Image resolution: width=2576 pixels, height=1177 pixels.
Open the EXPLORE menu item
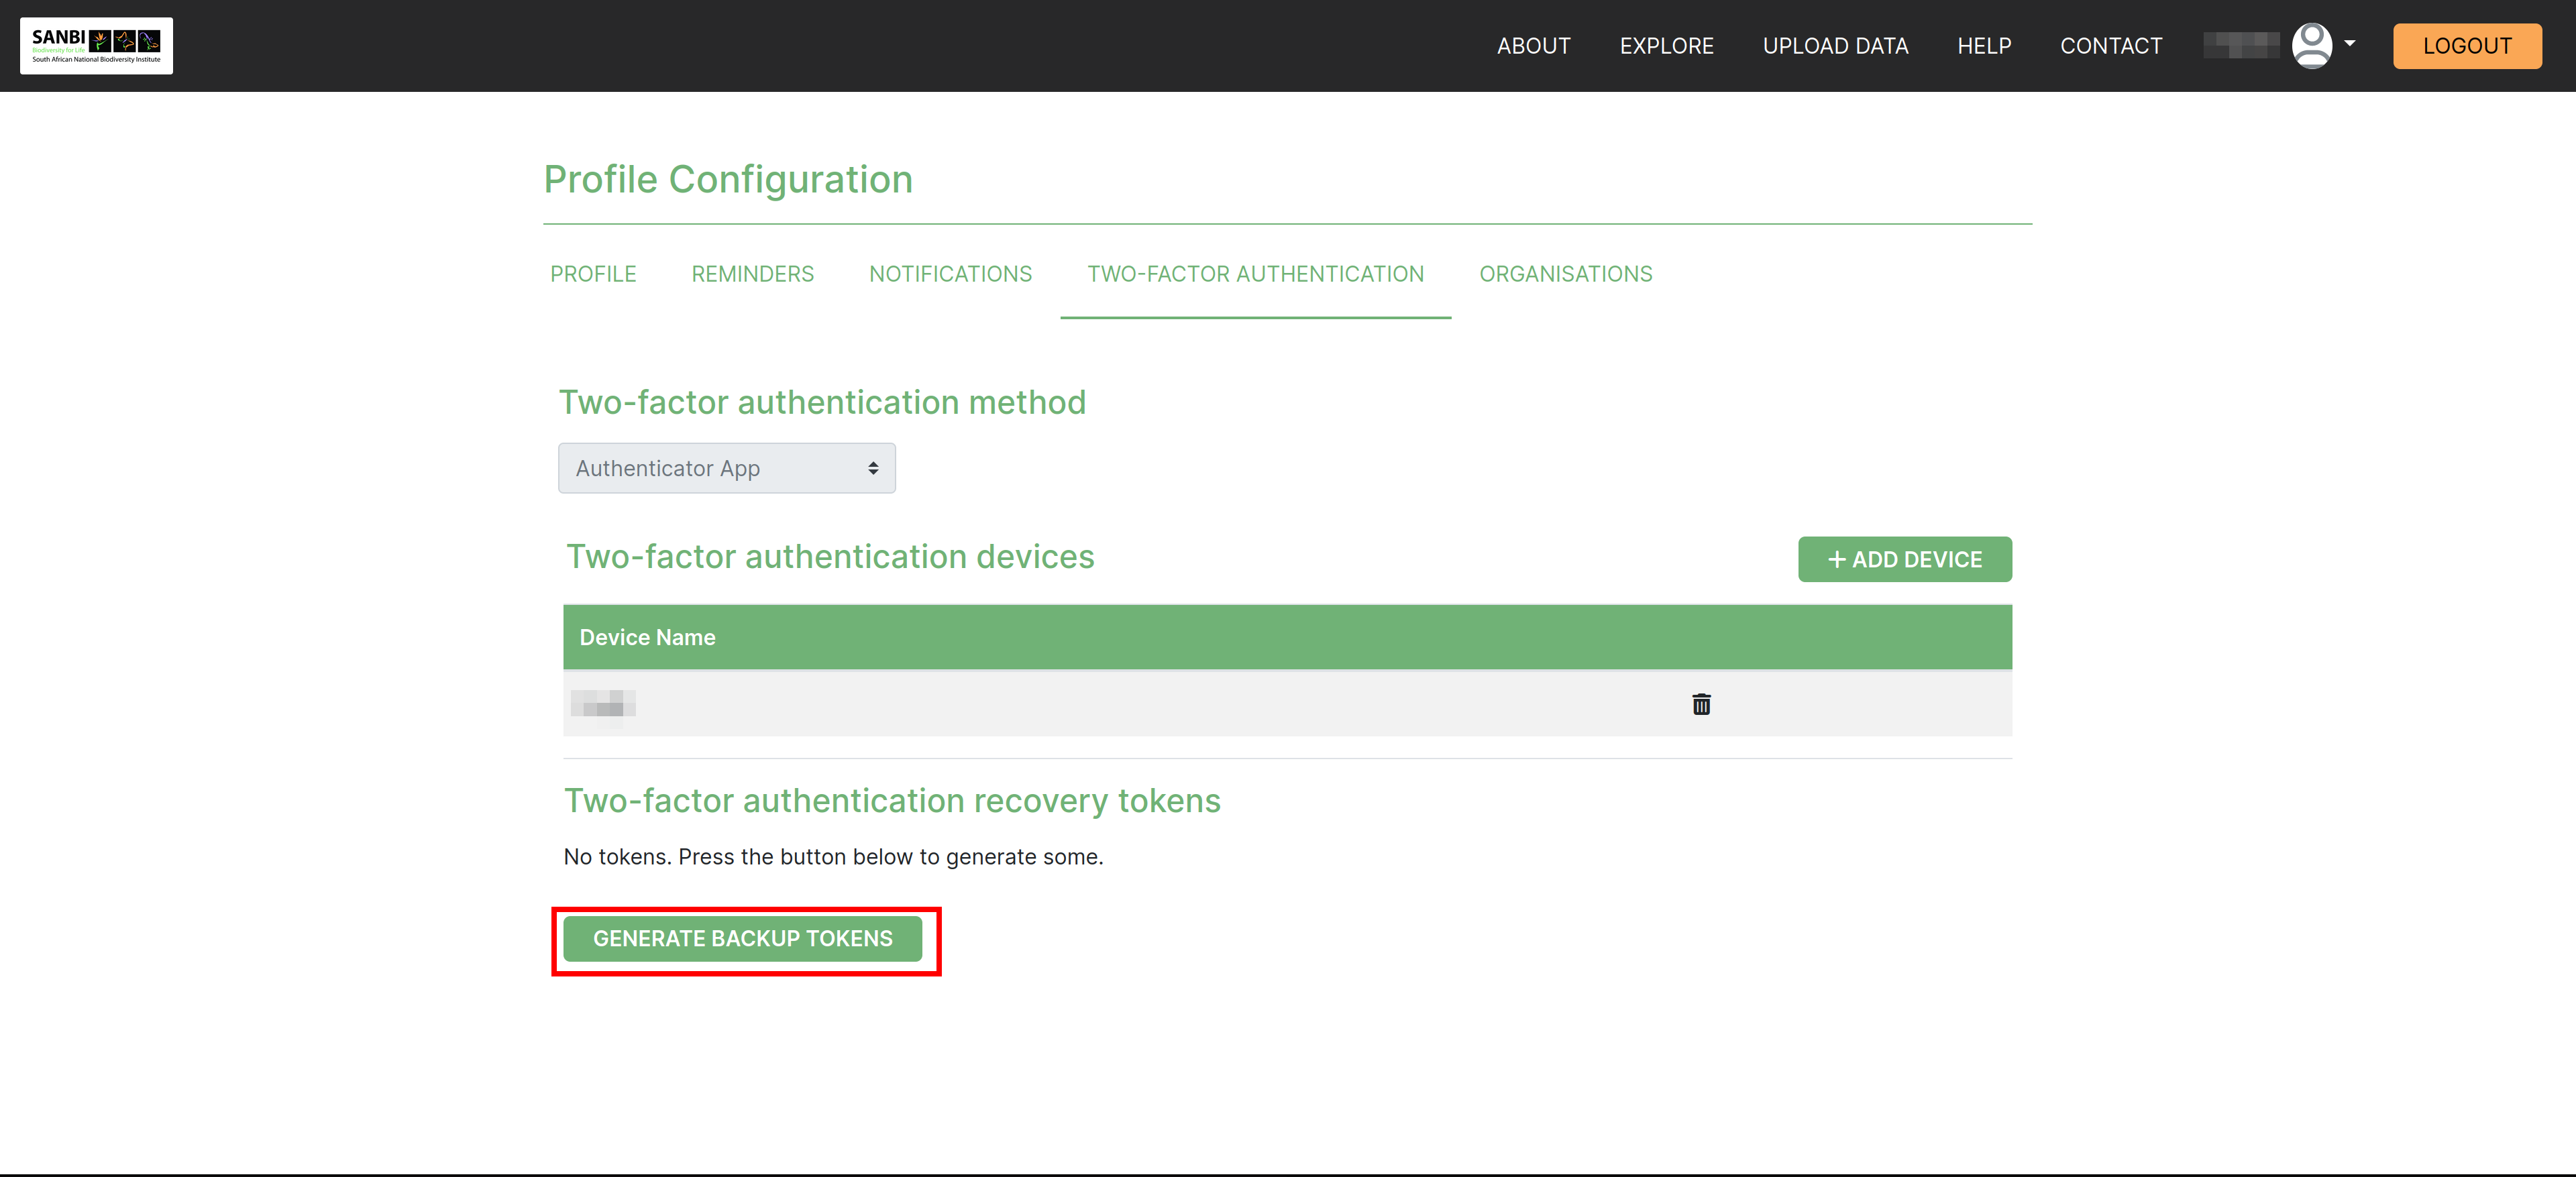[x=1666, y=46]
